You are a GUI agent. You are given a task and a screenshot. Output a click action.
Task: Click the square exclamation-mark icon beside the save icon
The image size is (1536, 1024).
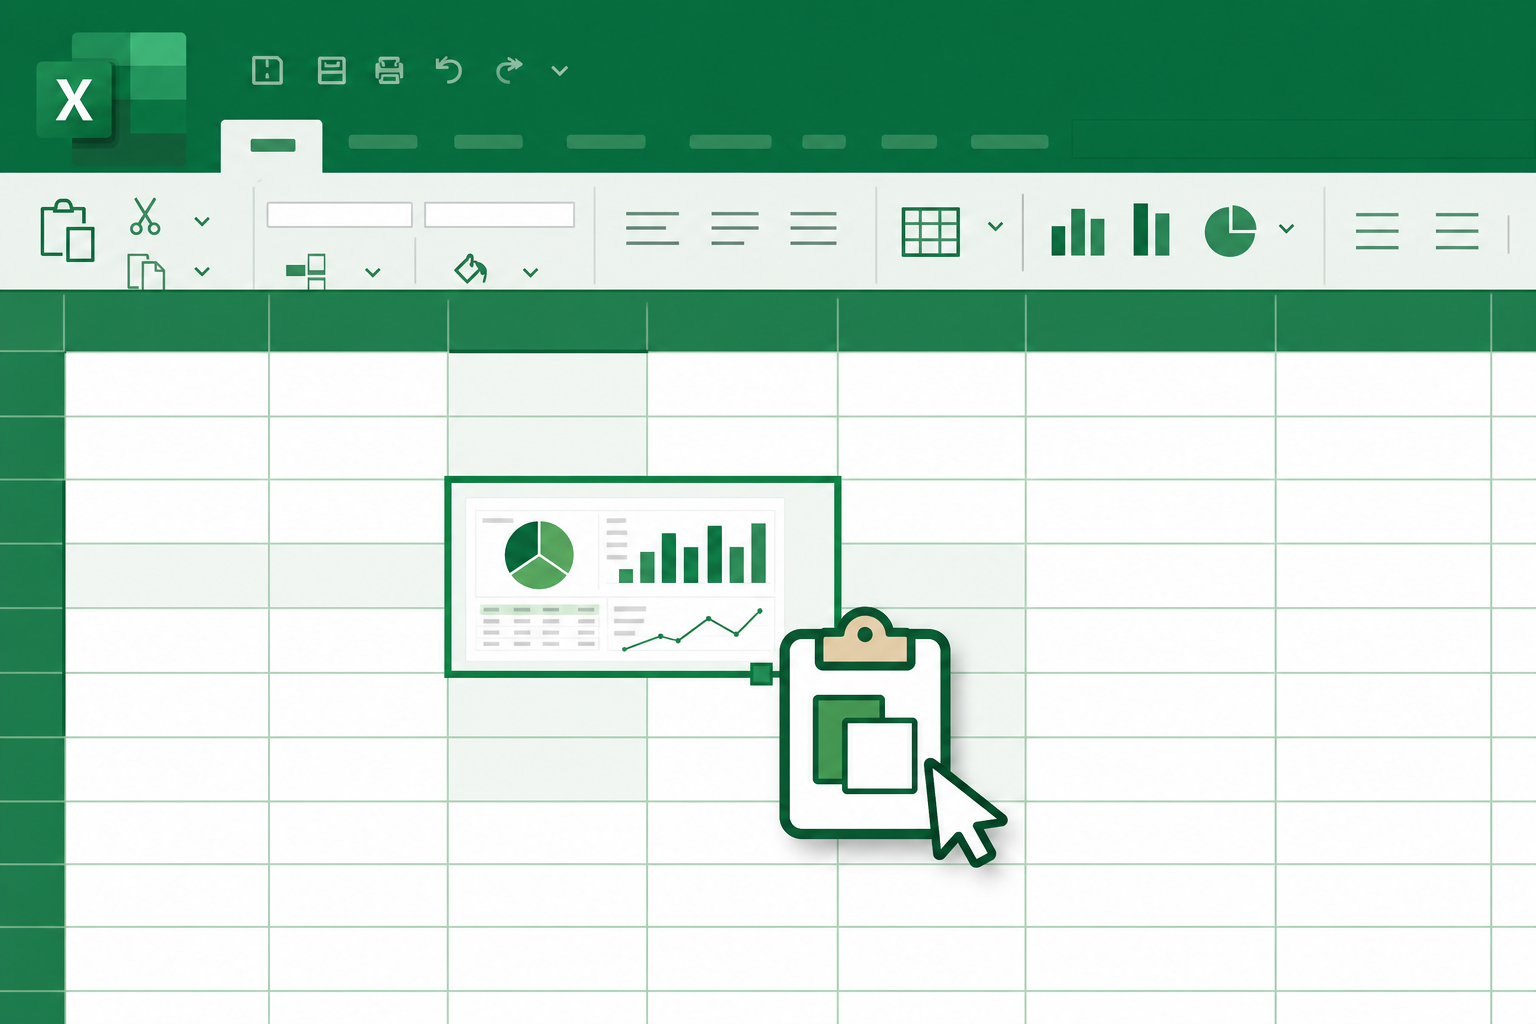(x=267, y=70)
